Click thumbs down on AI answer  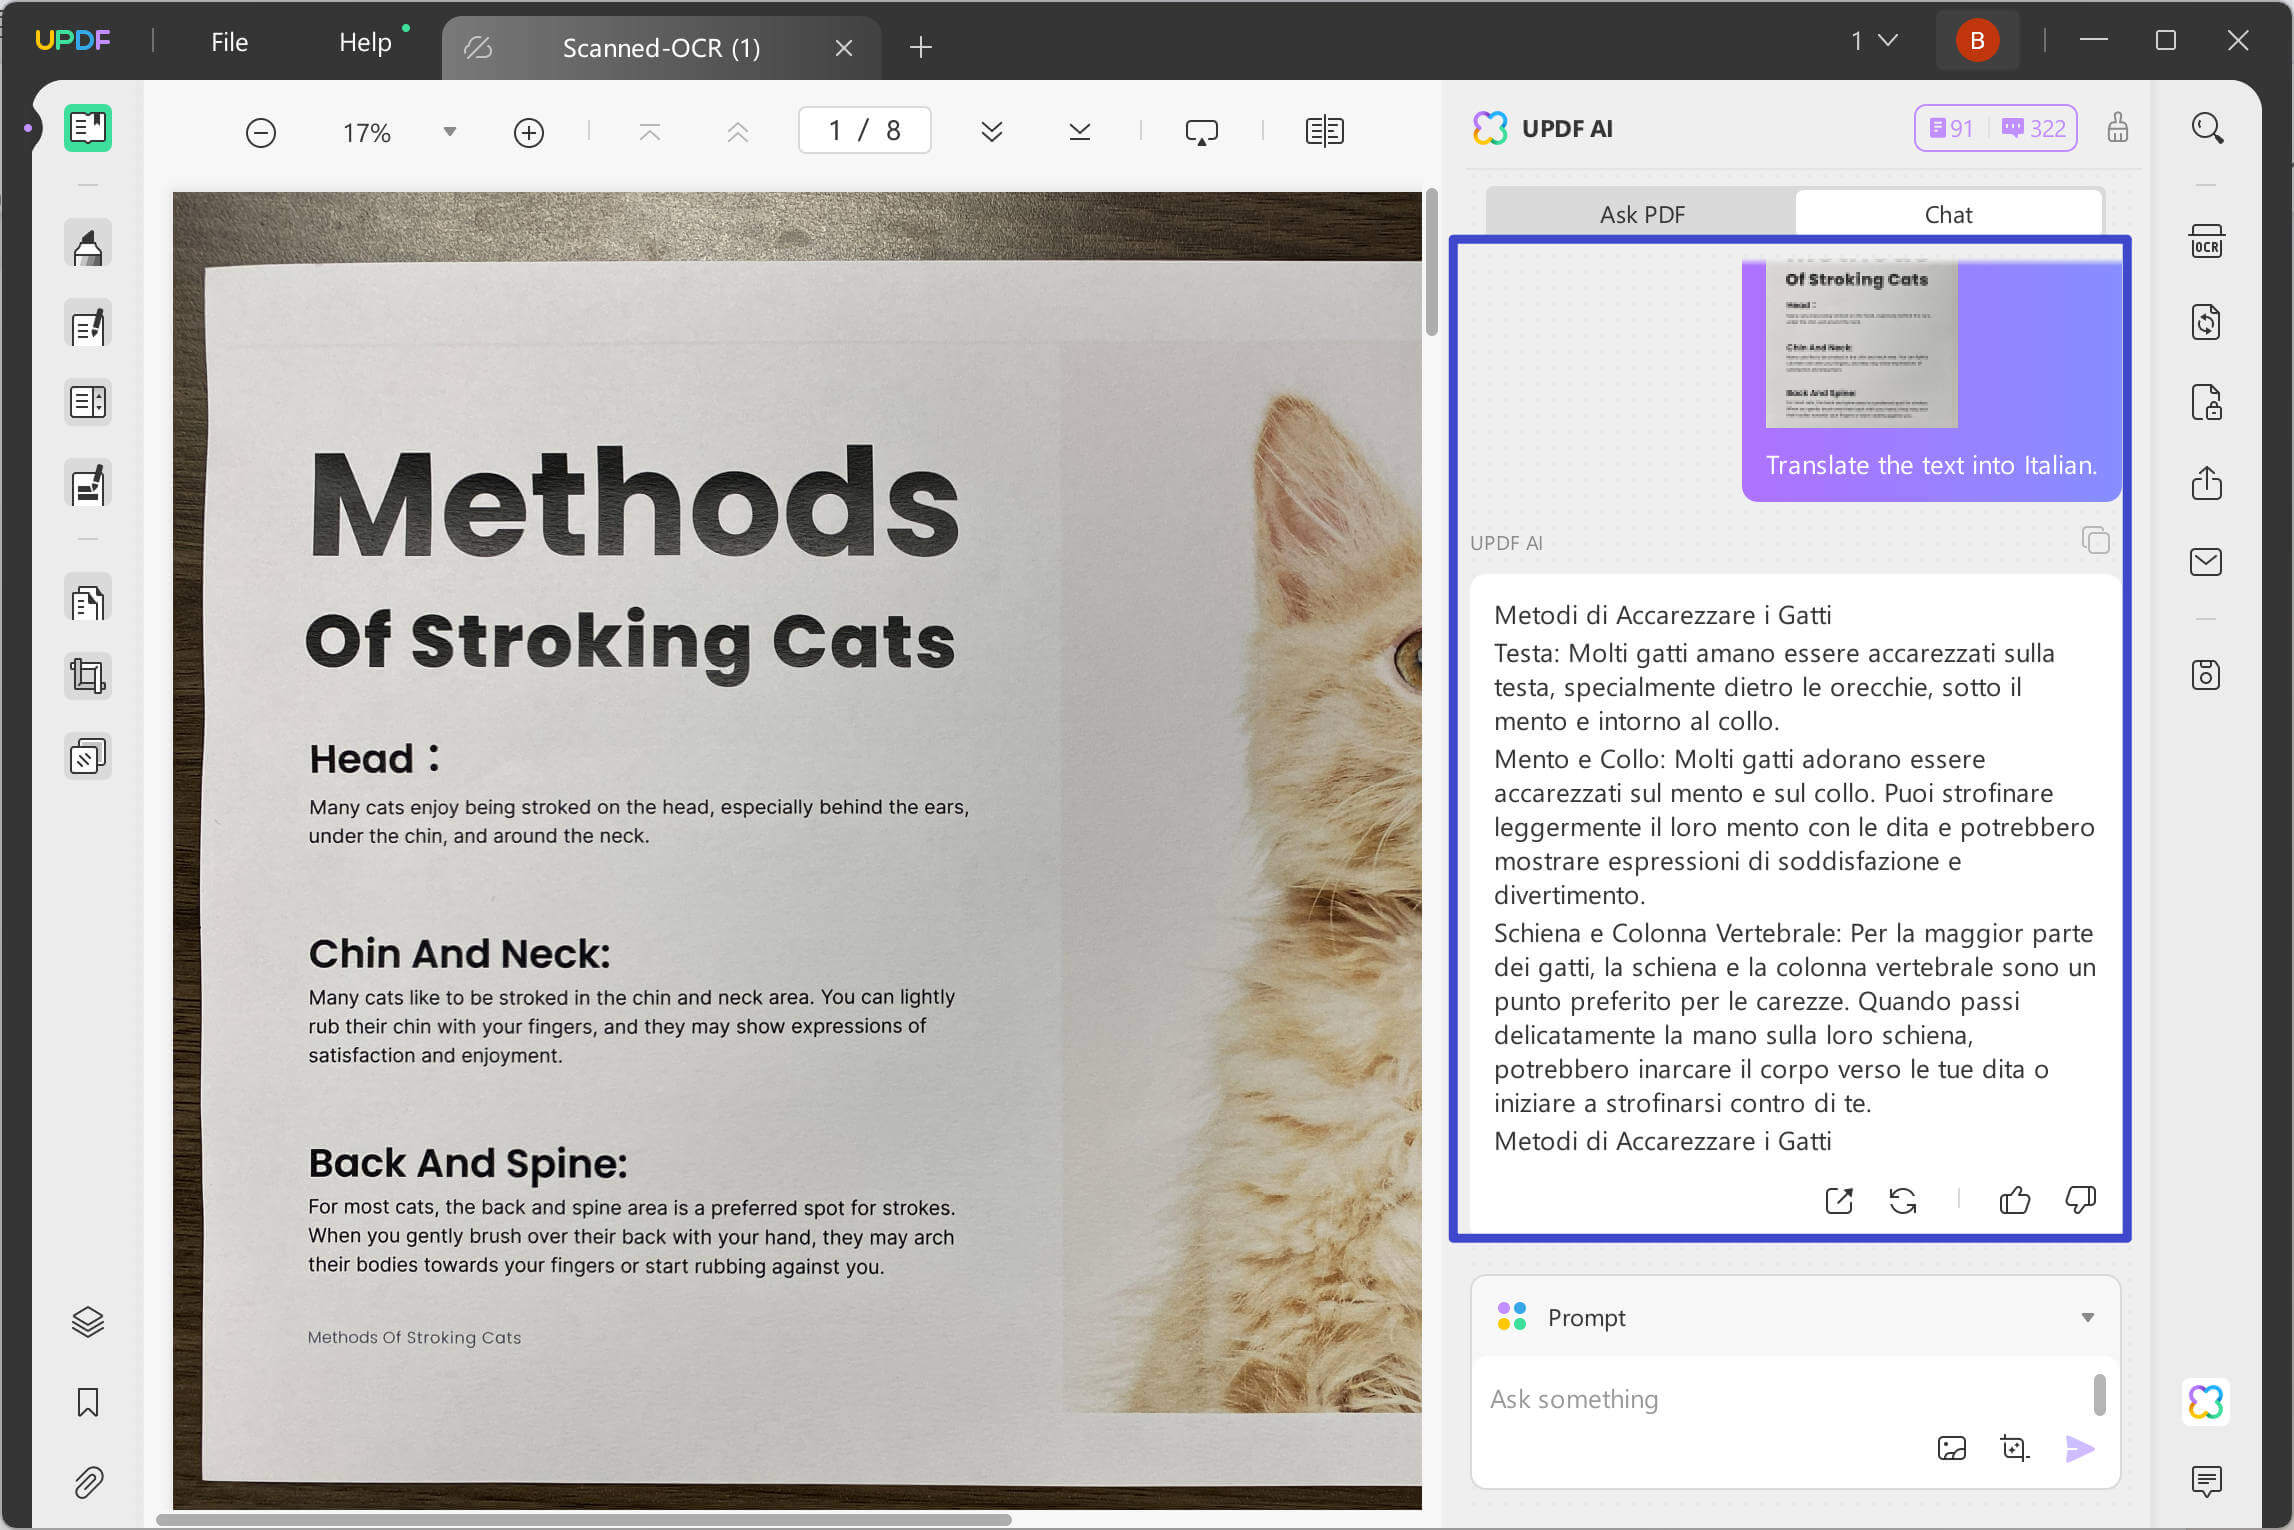[x=2080, y=1200]
